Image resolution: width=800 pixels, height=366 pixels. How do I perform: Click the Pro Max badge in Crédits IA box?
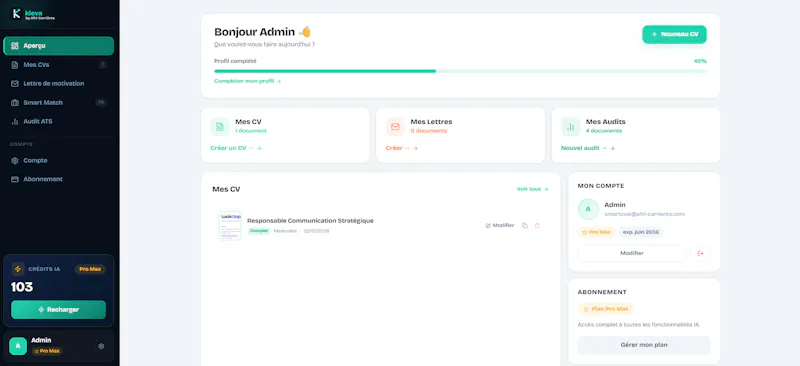point(90,269)
